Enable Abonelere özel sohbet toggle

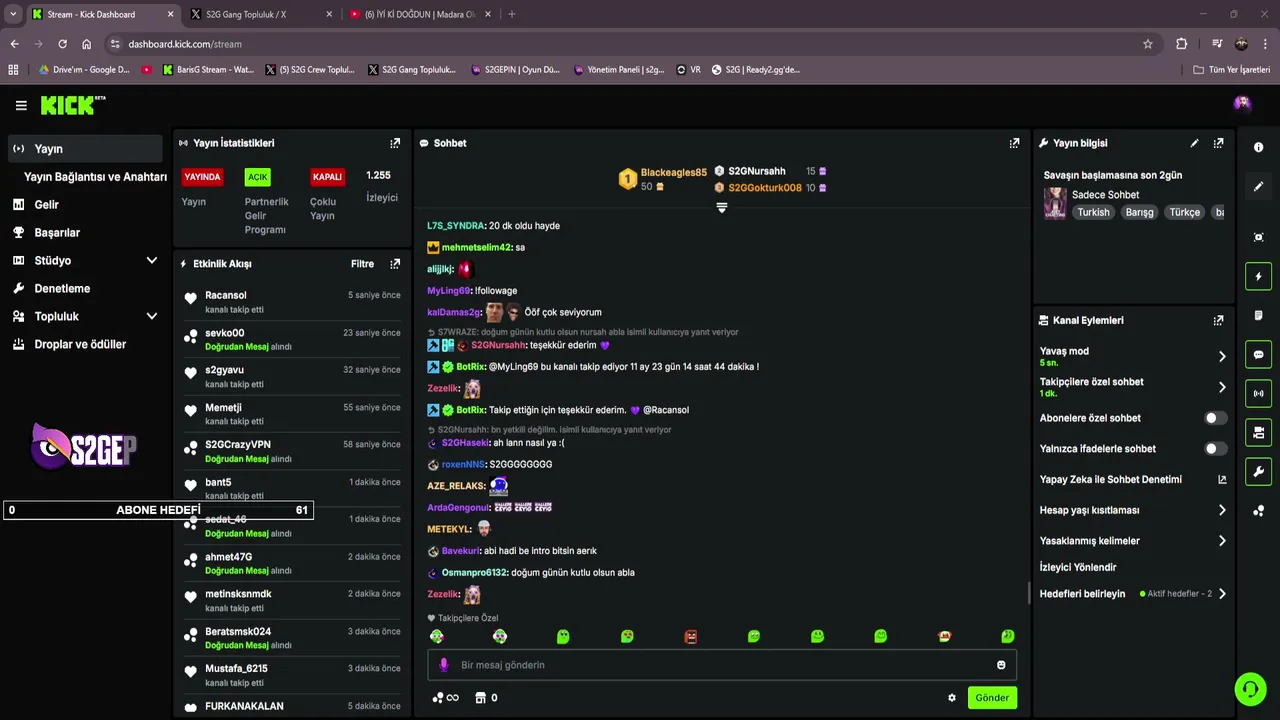tap(1215, 418)
